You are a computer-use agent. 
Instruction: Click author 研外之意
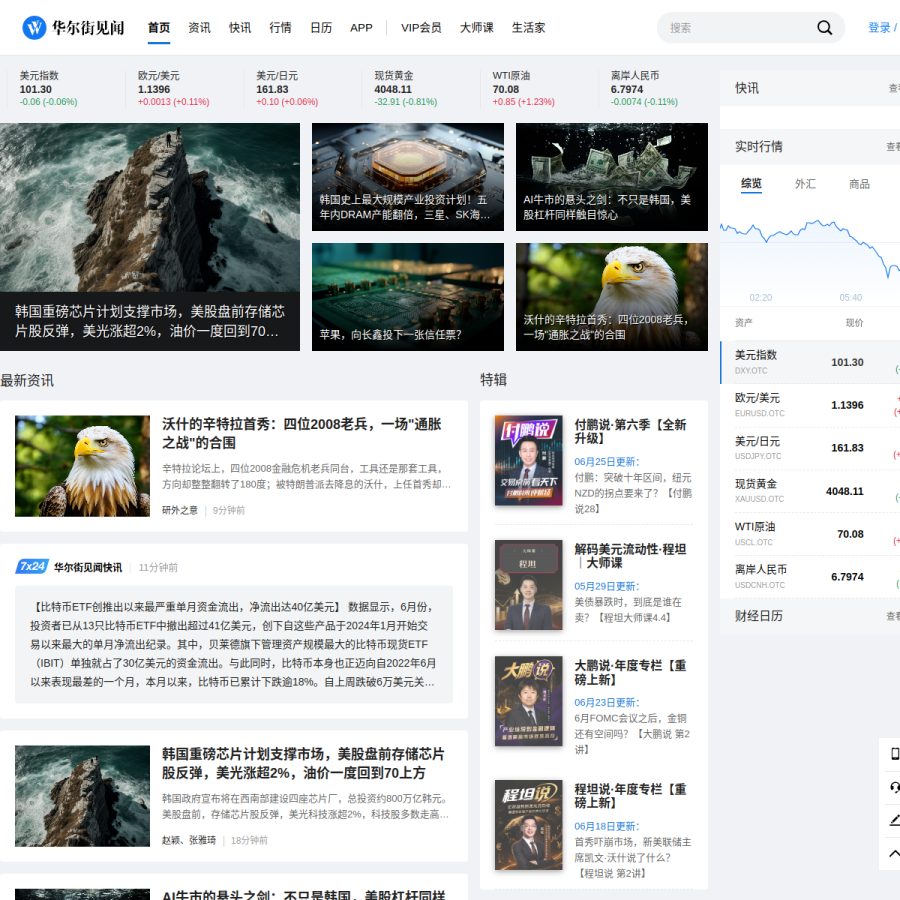(x=180, y=510)
